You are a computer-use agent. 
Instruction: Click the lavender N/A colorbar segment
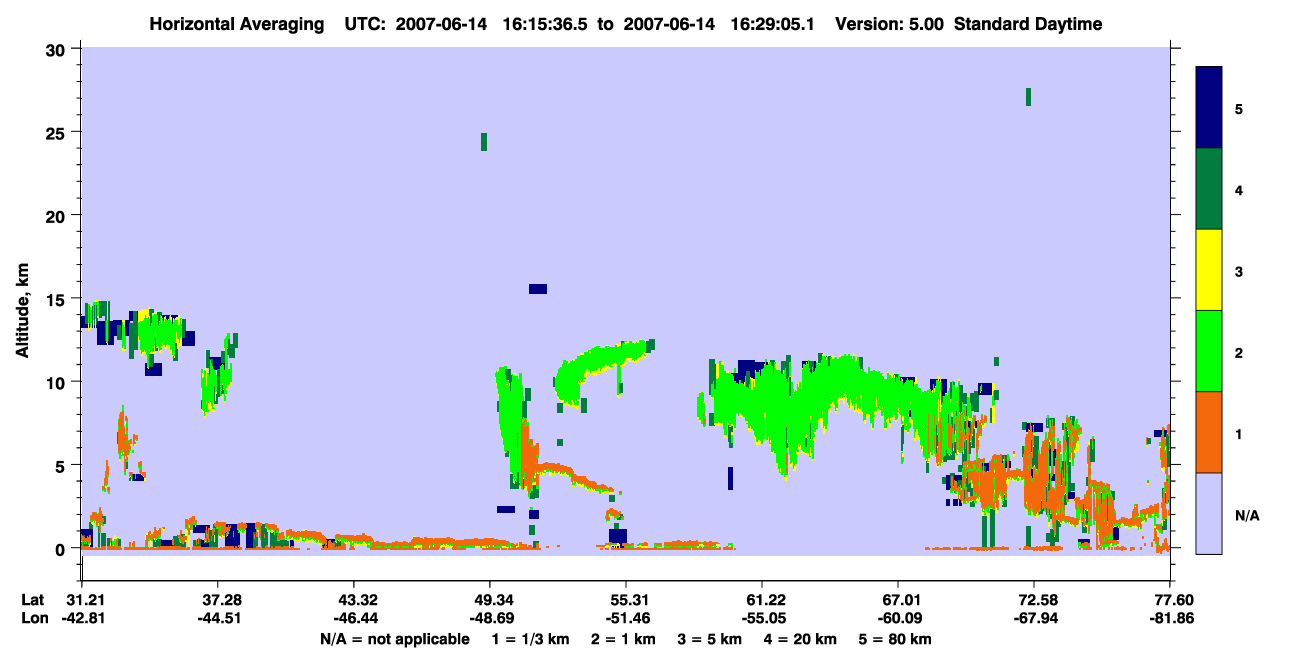[x=1210, y=513]
